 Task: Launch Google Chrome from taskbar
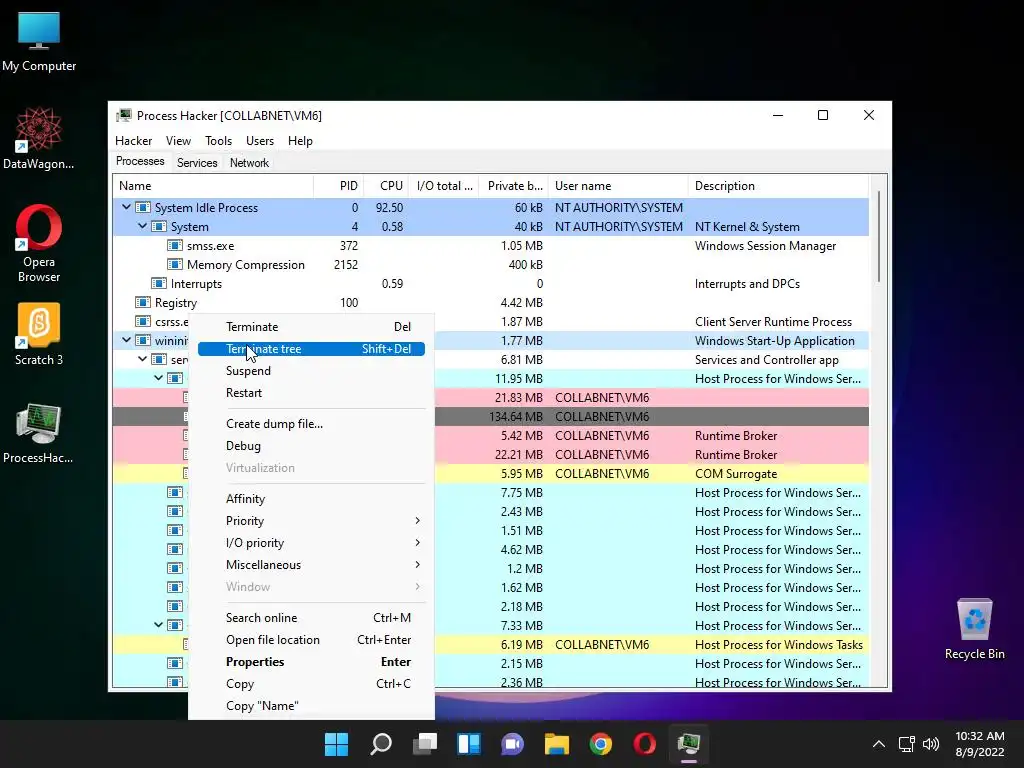click(x=601, y=744)
